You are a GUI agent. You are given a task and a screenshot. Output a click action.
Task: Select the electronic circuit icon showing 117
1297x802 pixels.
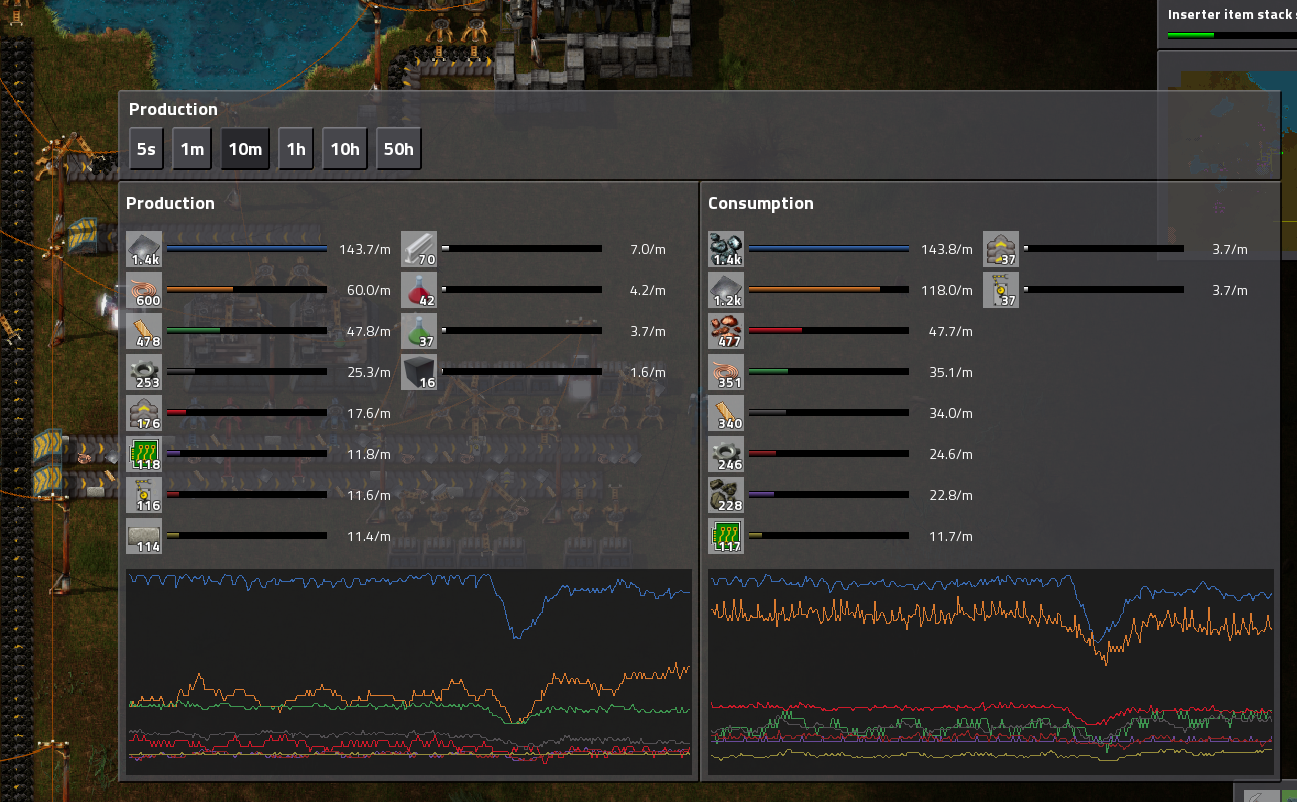[x=726, y=536]
